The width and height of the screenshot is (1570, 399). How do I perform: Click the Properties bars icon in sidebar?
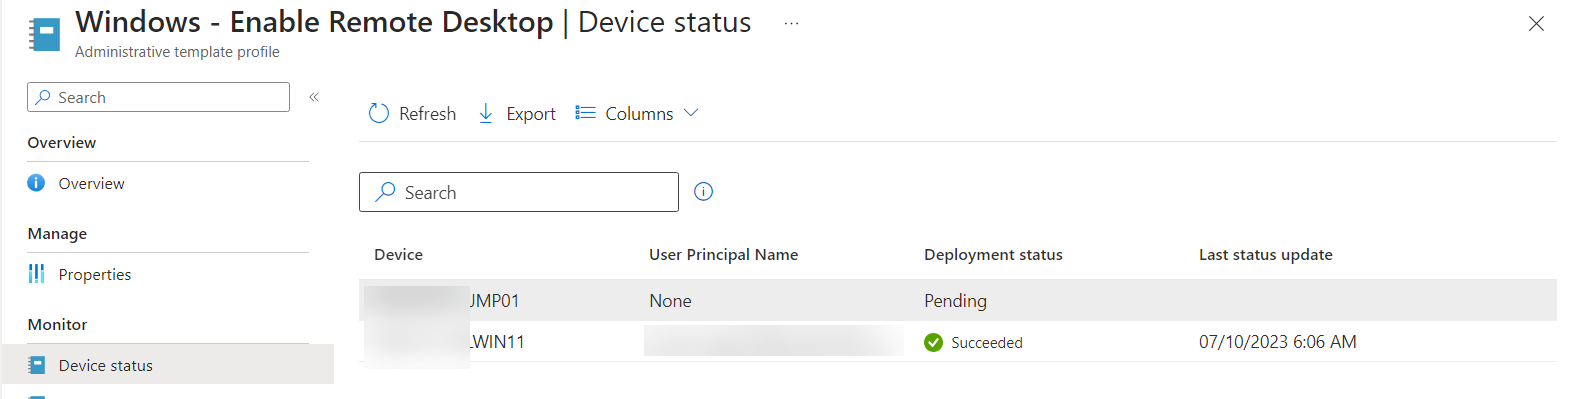[36, 274]
